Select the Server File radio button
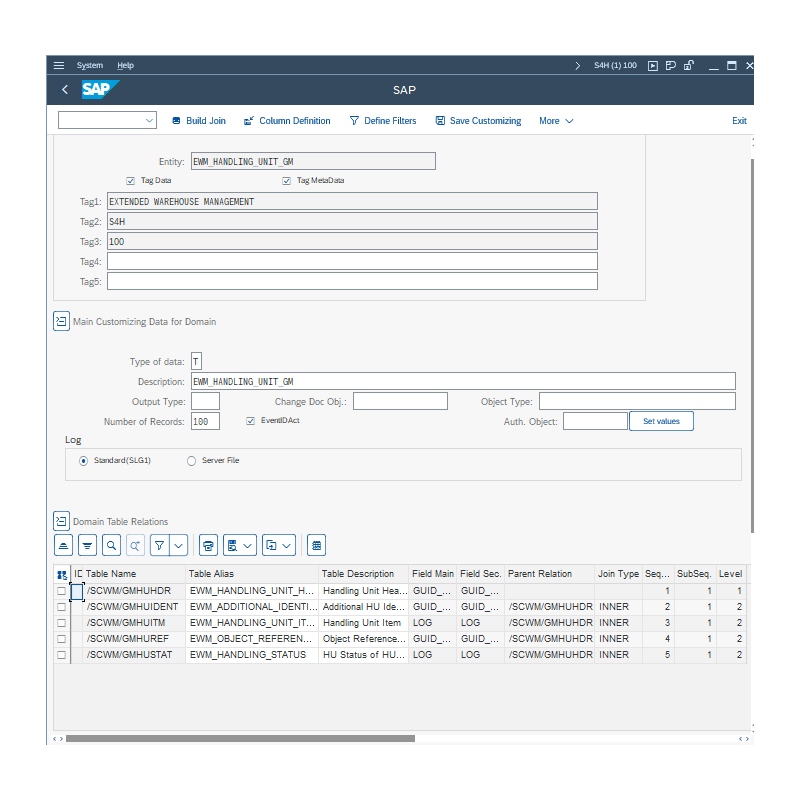The width and height of the screenshot is (800, 800). click(192, 461)
